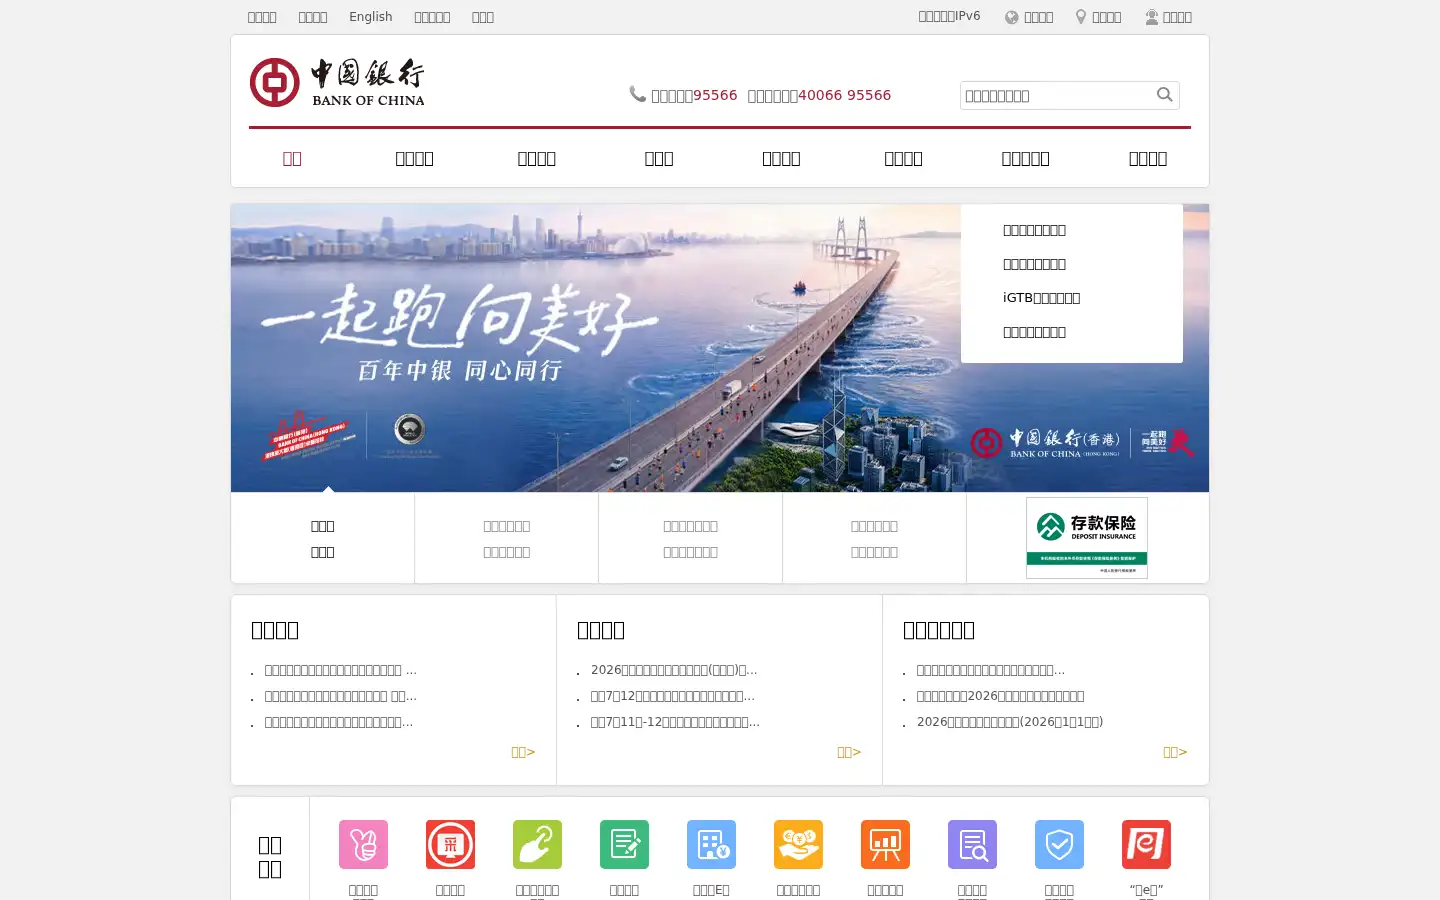This screenshot has height=900, width=1440.
Task: Click the globe icon in top bar
Action: click(1012, 17)
